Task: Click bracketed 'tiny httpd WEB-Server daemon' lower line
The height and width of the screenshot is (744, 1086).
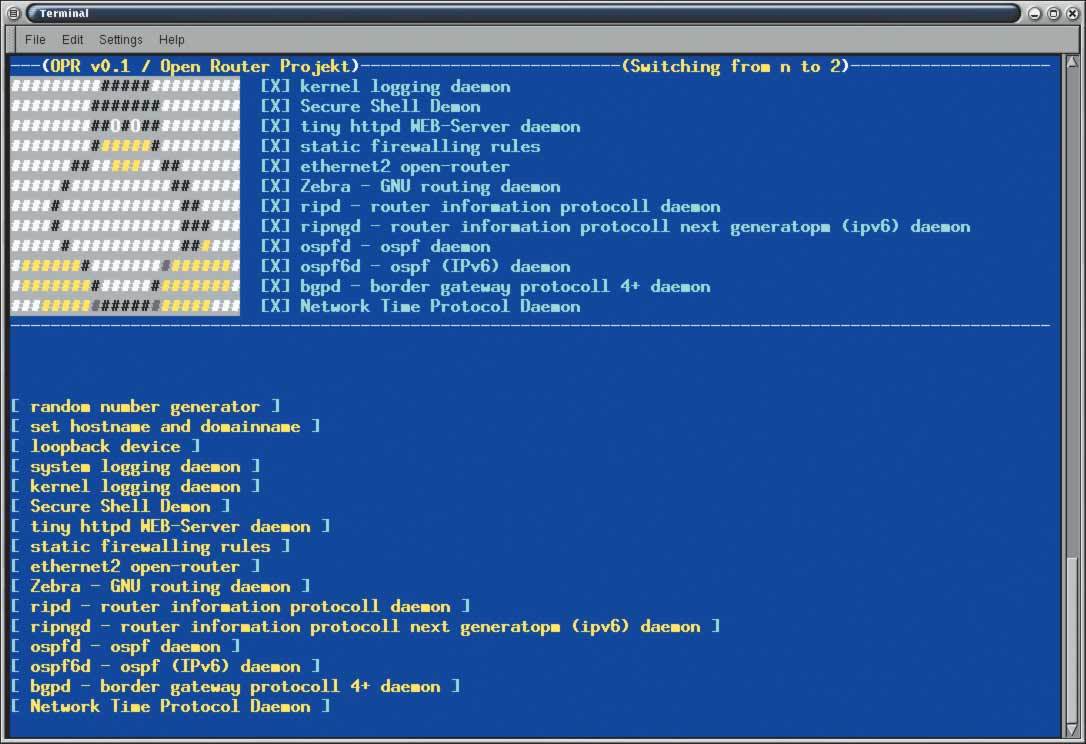Action: [170, 526]
